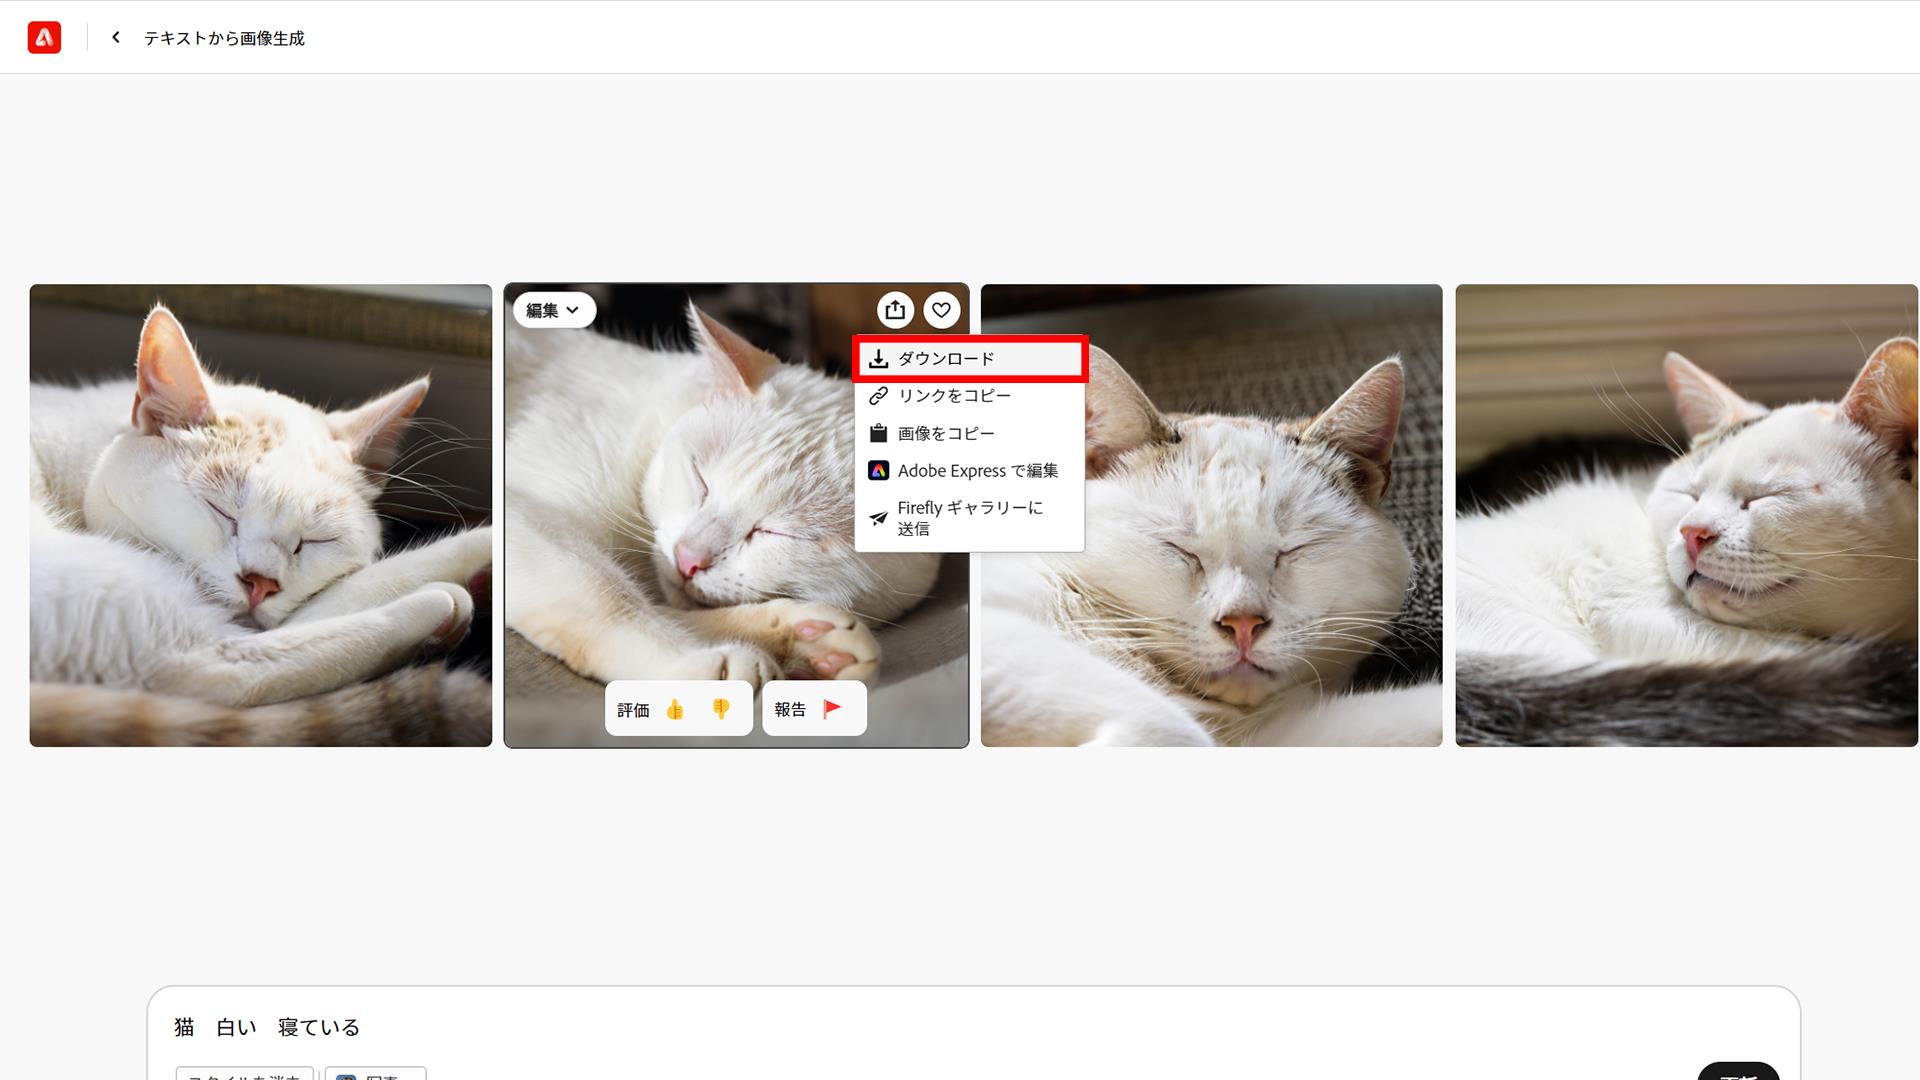
Task: Favorite the image with the heart icon
Action: [x=941, y=310]
